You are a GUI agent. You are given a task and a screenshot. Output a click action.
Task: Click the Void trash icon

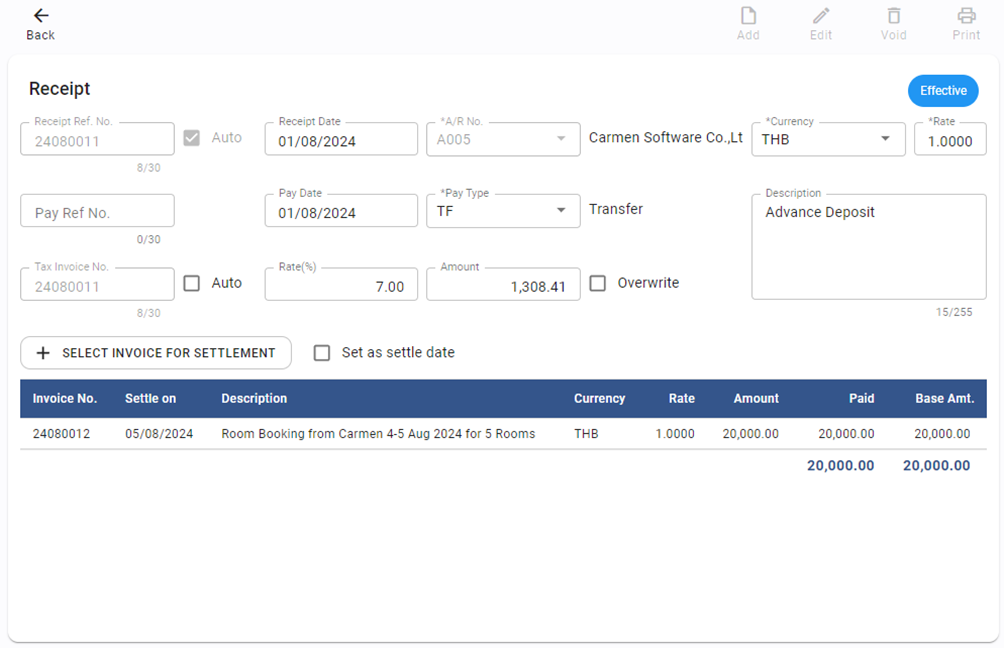[894, 16]
